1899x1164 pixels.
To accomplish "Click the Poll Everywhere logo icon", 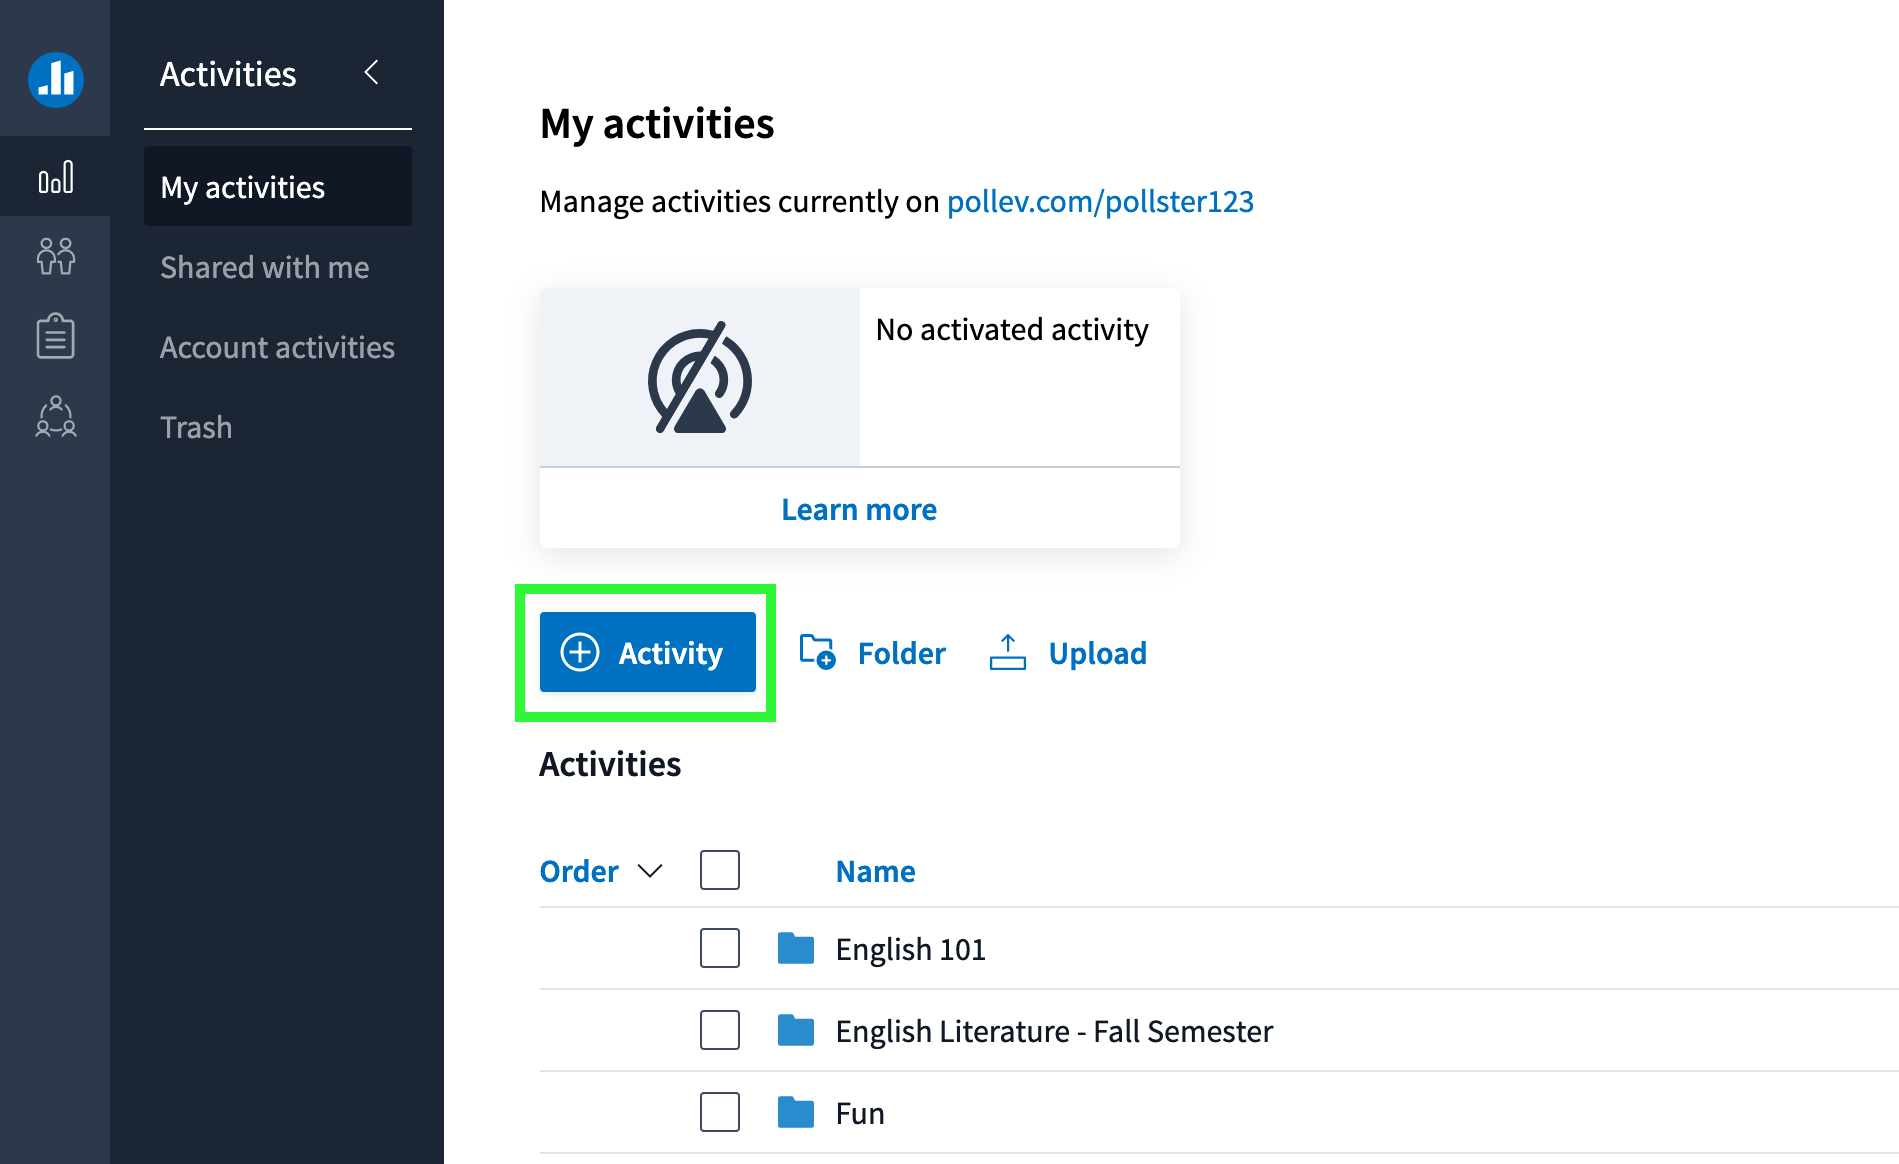I will click(x=55, y=79).
